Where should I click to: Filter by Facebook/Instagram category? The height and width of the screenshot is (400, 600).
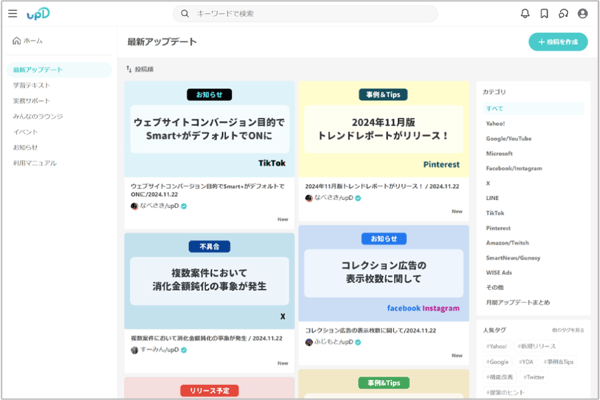tap(514, 168)
